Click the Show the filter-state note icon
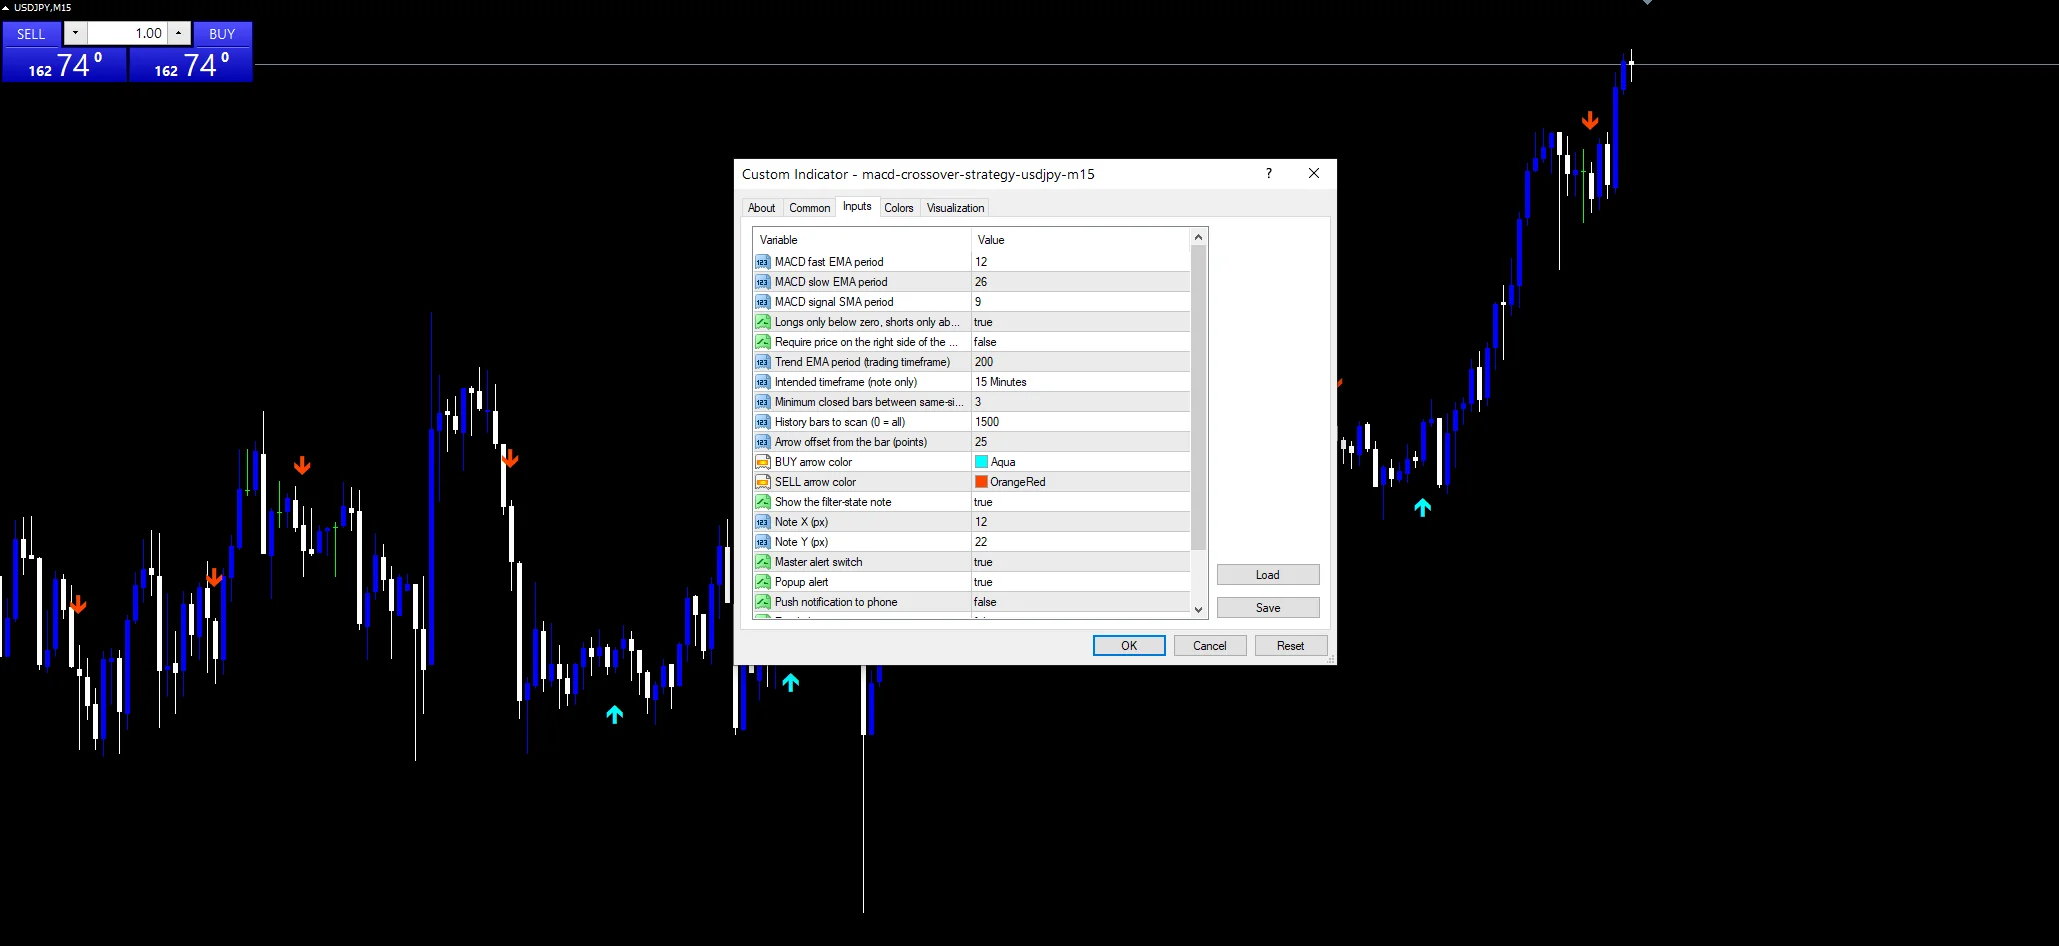The width and height of the screenshot is (2059, 946). (762, 502)
